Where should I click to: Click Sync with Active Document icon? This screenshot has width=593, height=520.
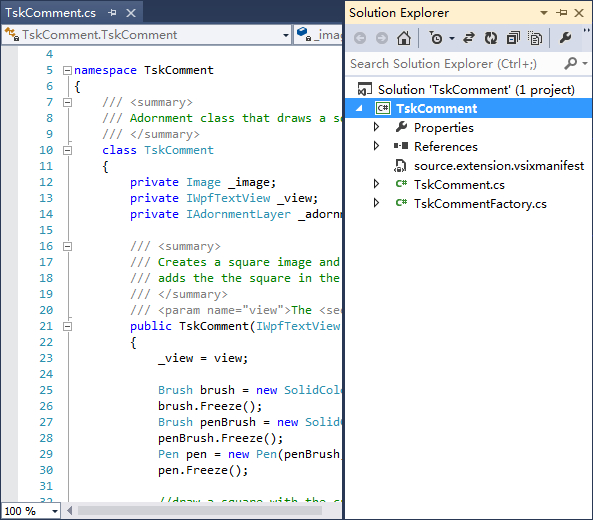(469, 38)
